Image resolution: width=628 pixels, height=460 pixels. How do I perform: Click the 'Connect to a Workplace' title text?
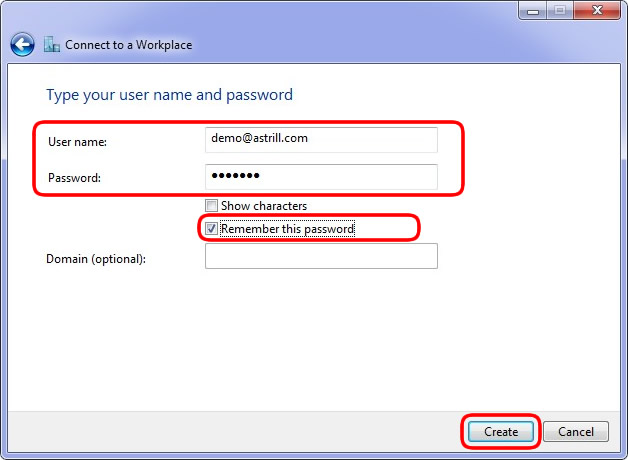pos(129,45)
